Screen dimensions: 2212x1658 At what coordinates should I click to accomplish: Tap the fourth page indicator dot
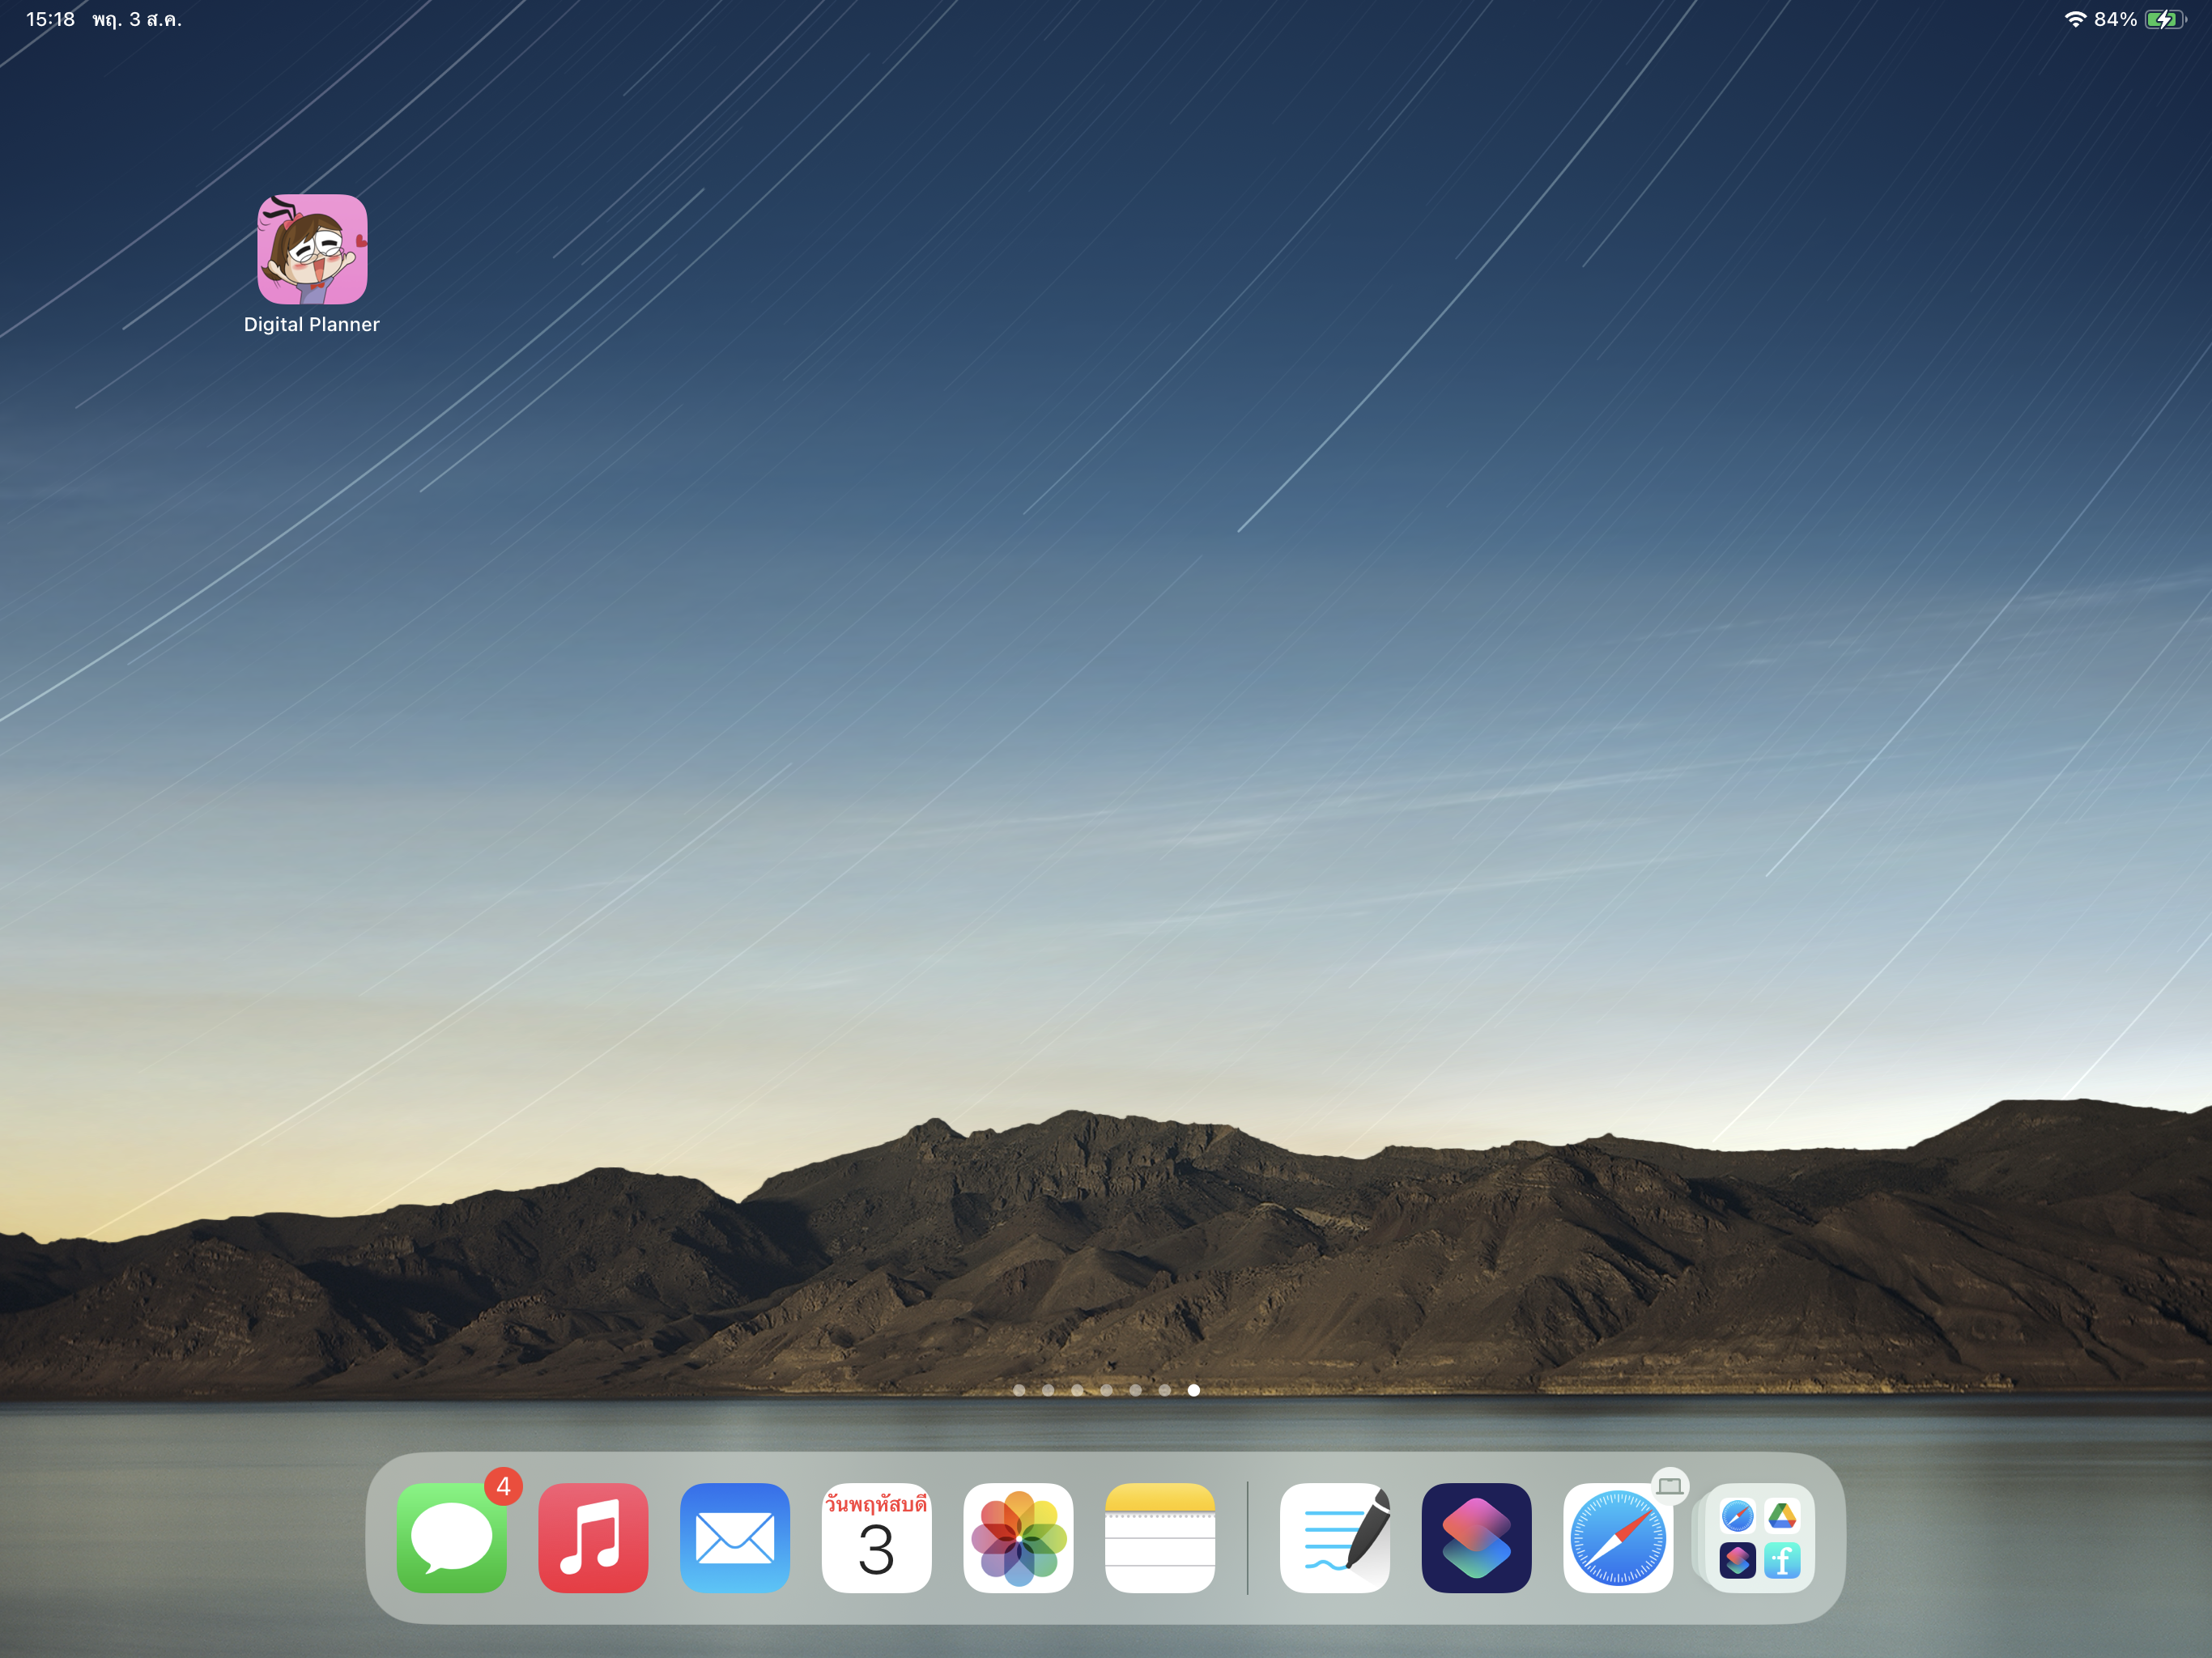pos(1106,1390)
